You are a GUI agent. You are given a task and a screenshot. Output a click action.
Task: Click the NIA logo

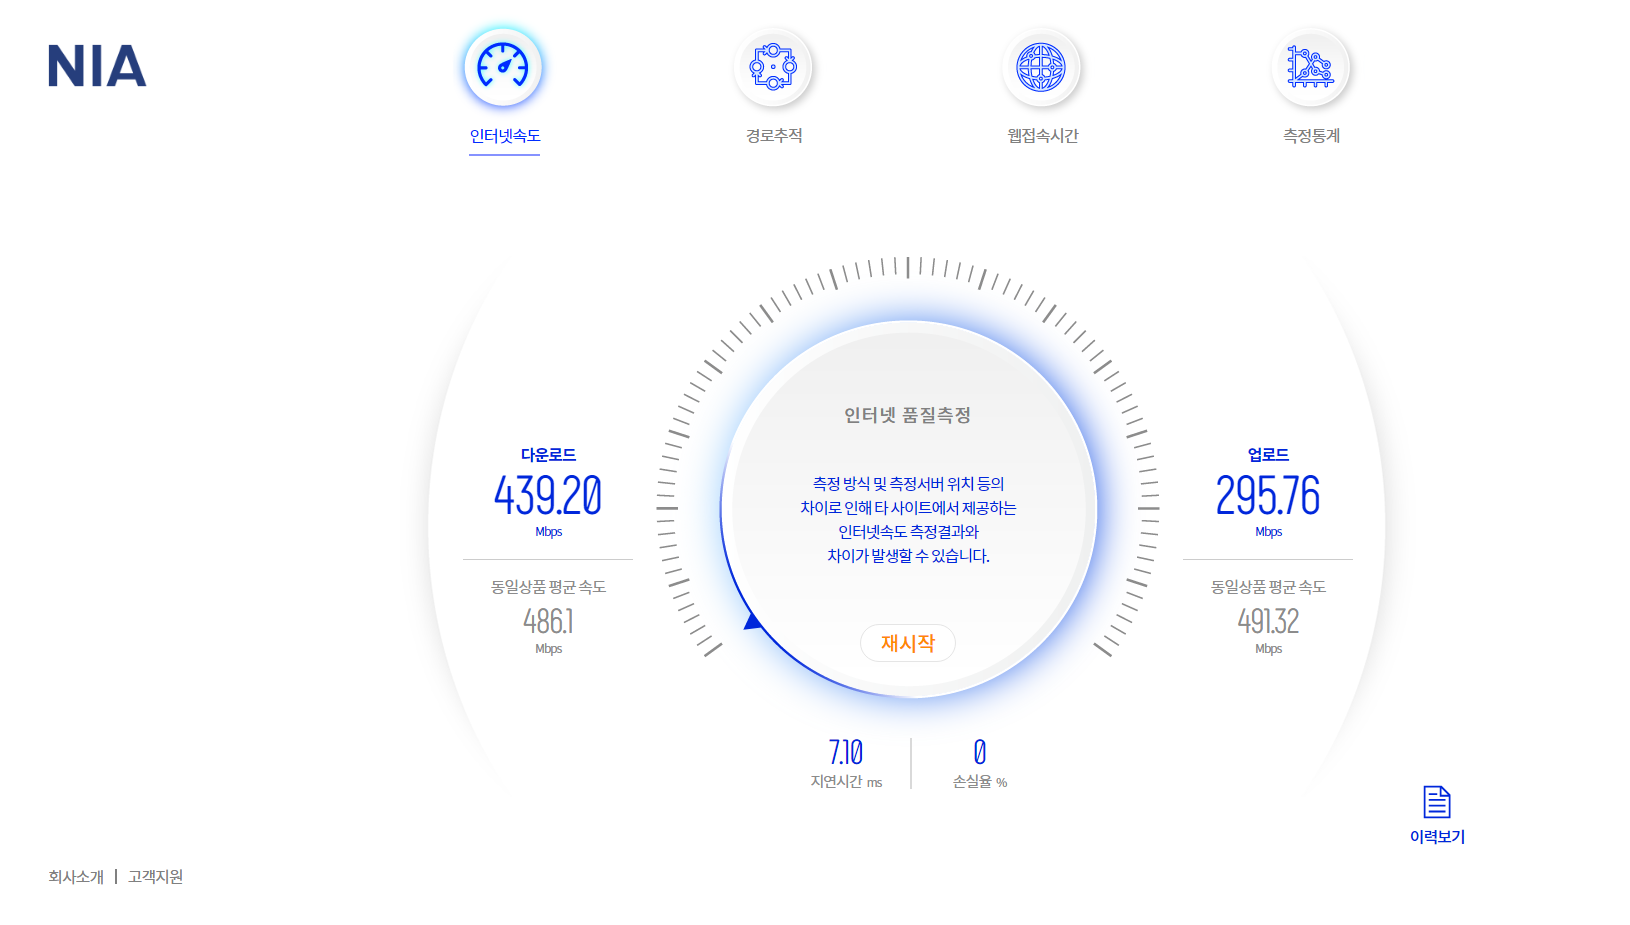97,66
